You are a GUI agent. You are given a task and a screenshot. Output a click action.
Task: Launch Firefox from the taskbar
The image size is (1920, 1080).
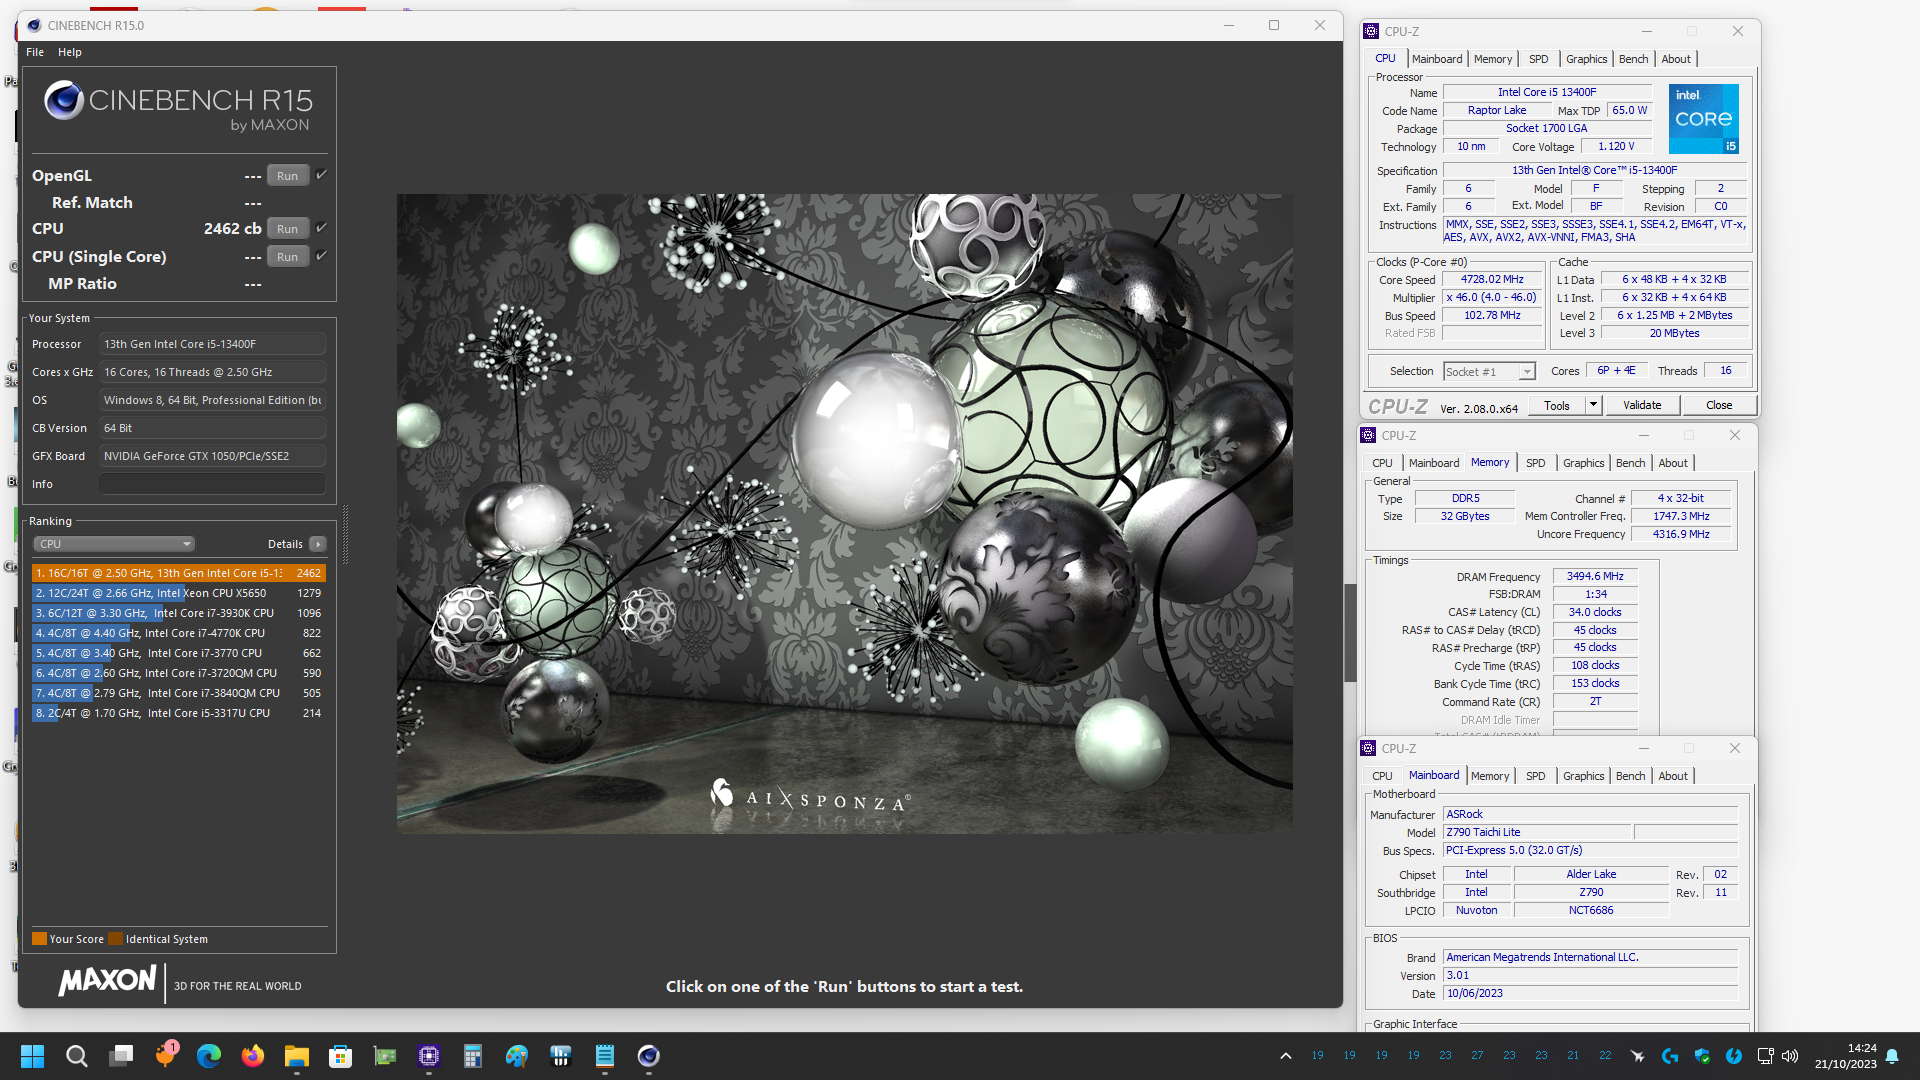[253, 1056]
